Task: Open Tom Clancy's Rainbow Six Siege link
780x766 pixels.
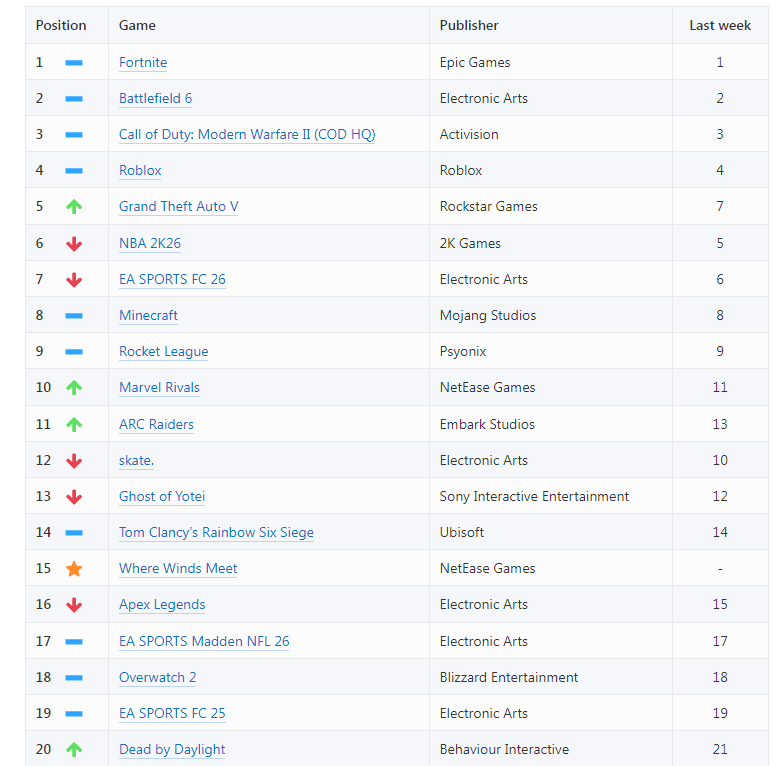Action: point(216,533)
